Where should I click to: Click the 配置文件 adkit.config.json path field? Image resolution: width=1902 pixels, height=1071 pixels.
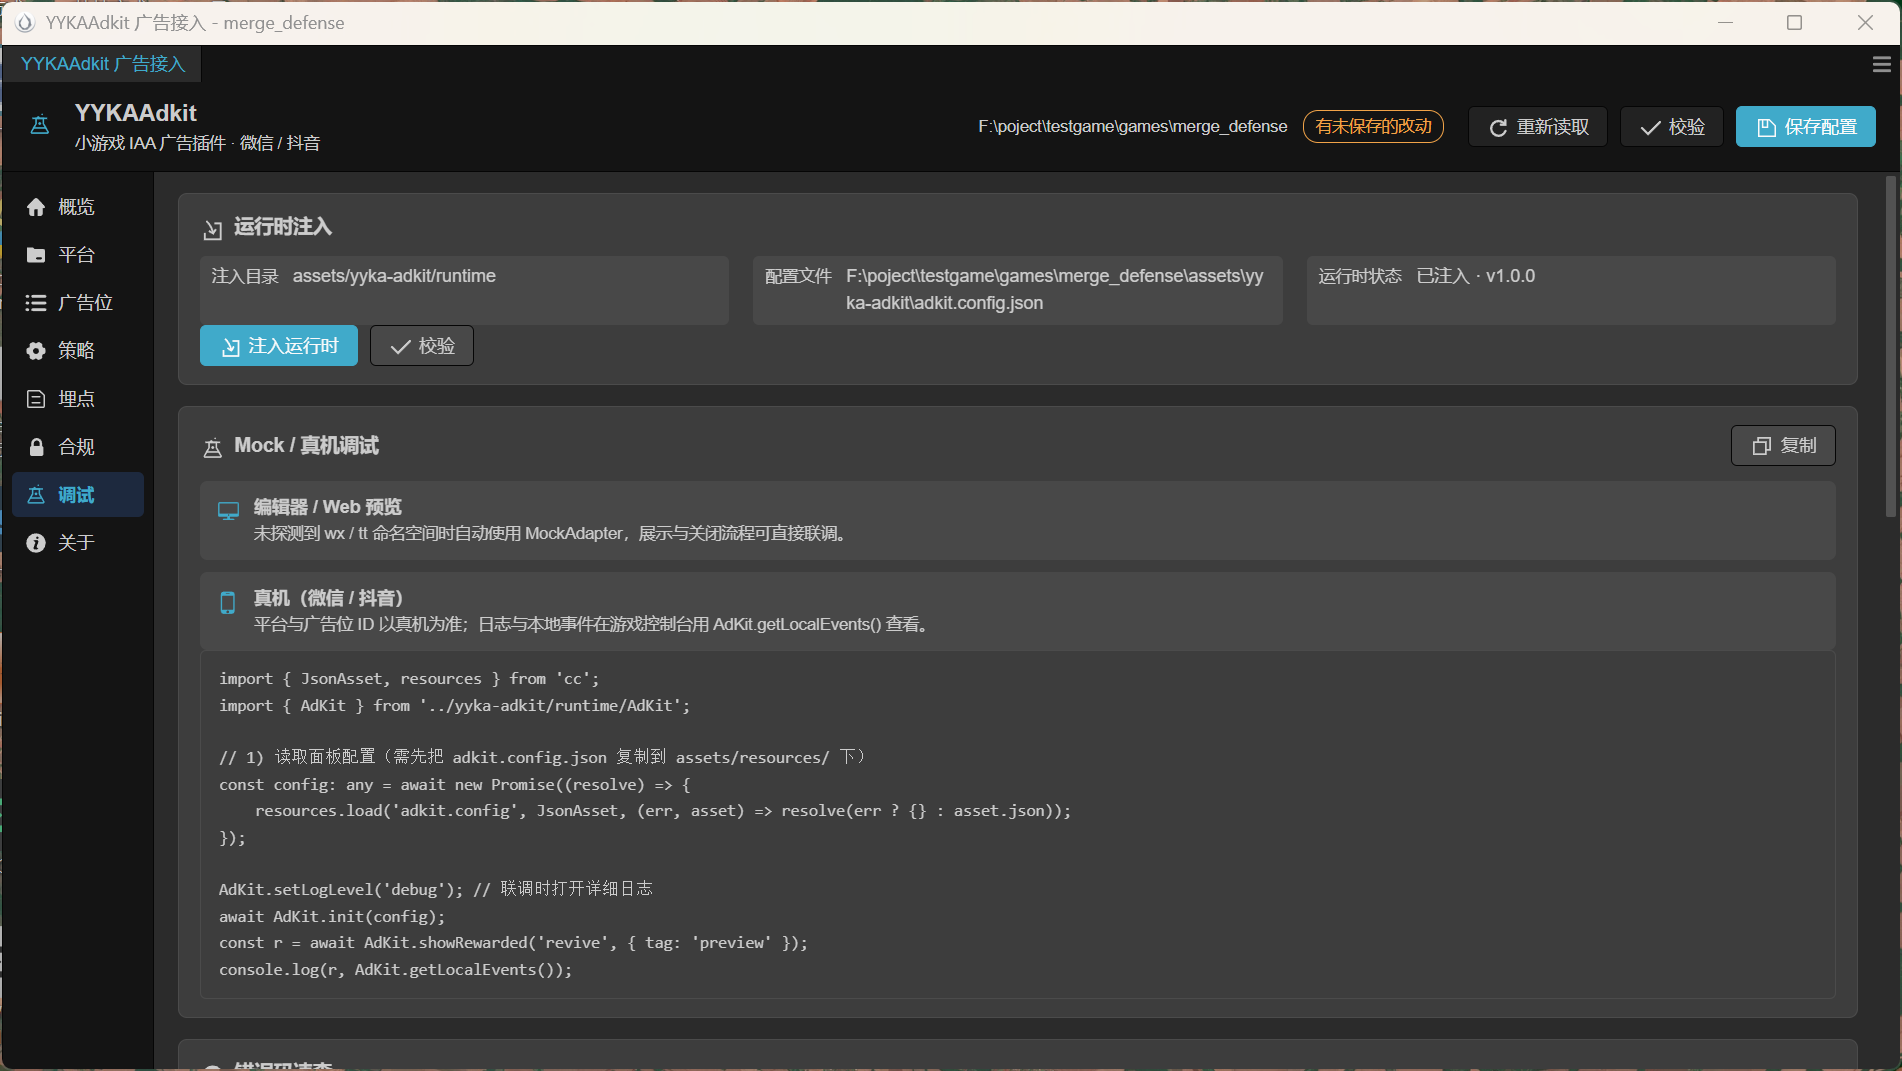(1018, 290)
